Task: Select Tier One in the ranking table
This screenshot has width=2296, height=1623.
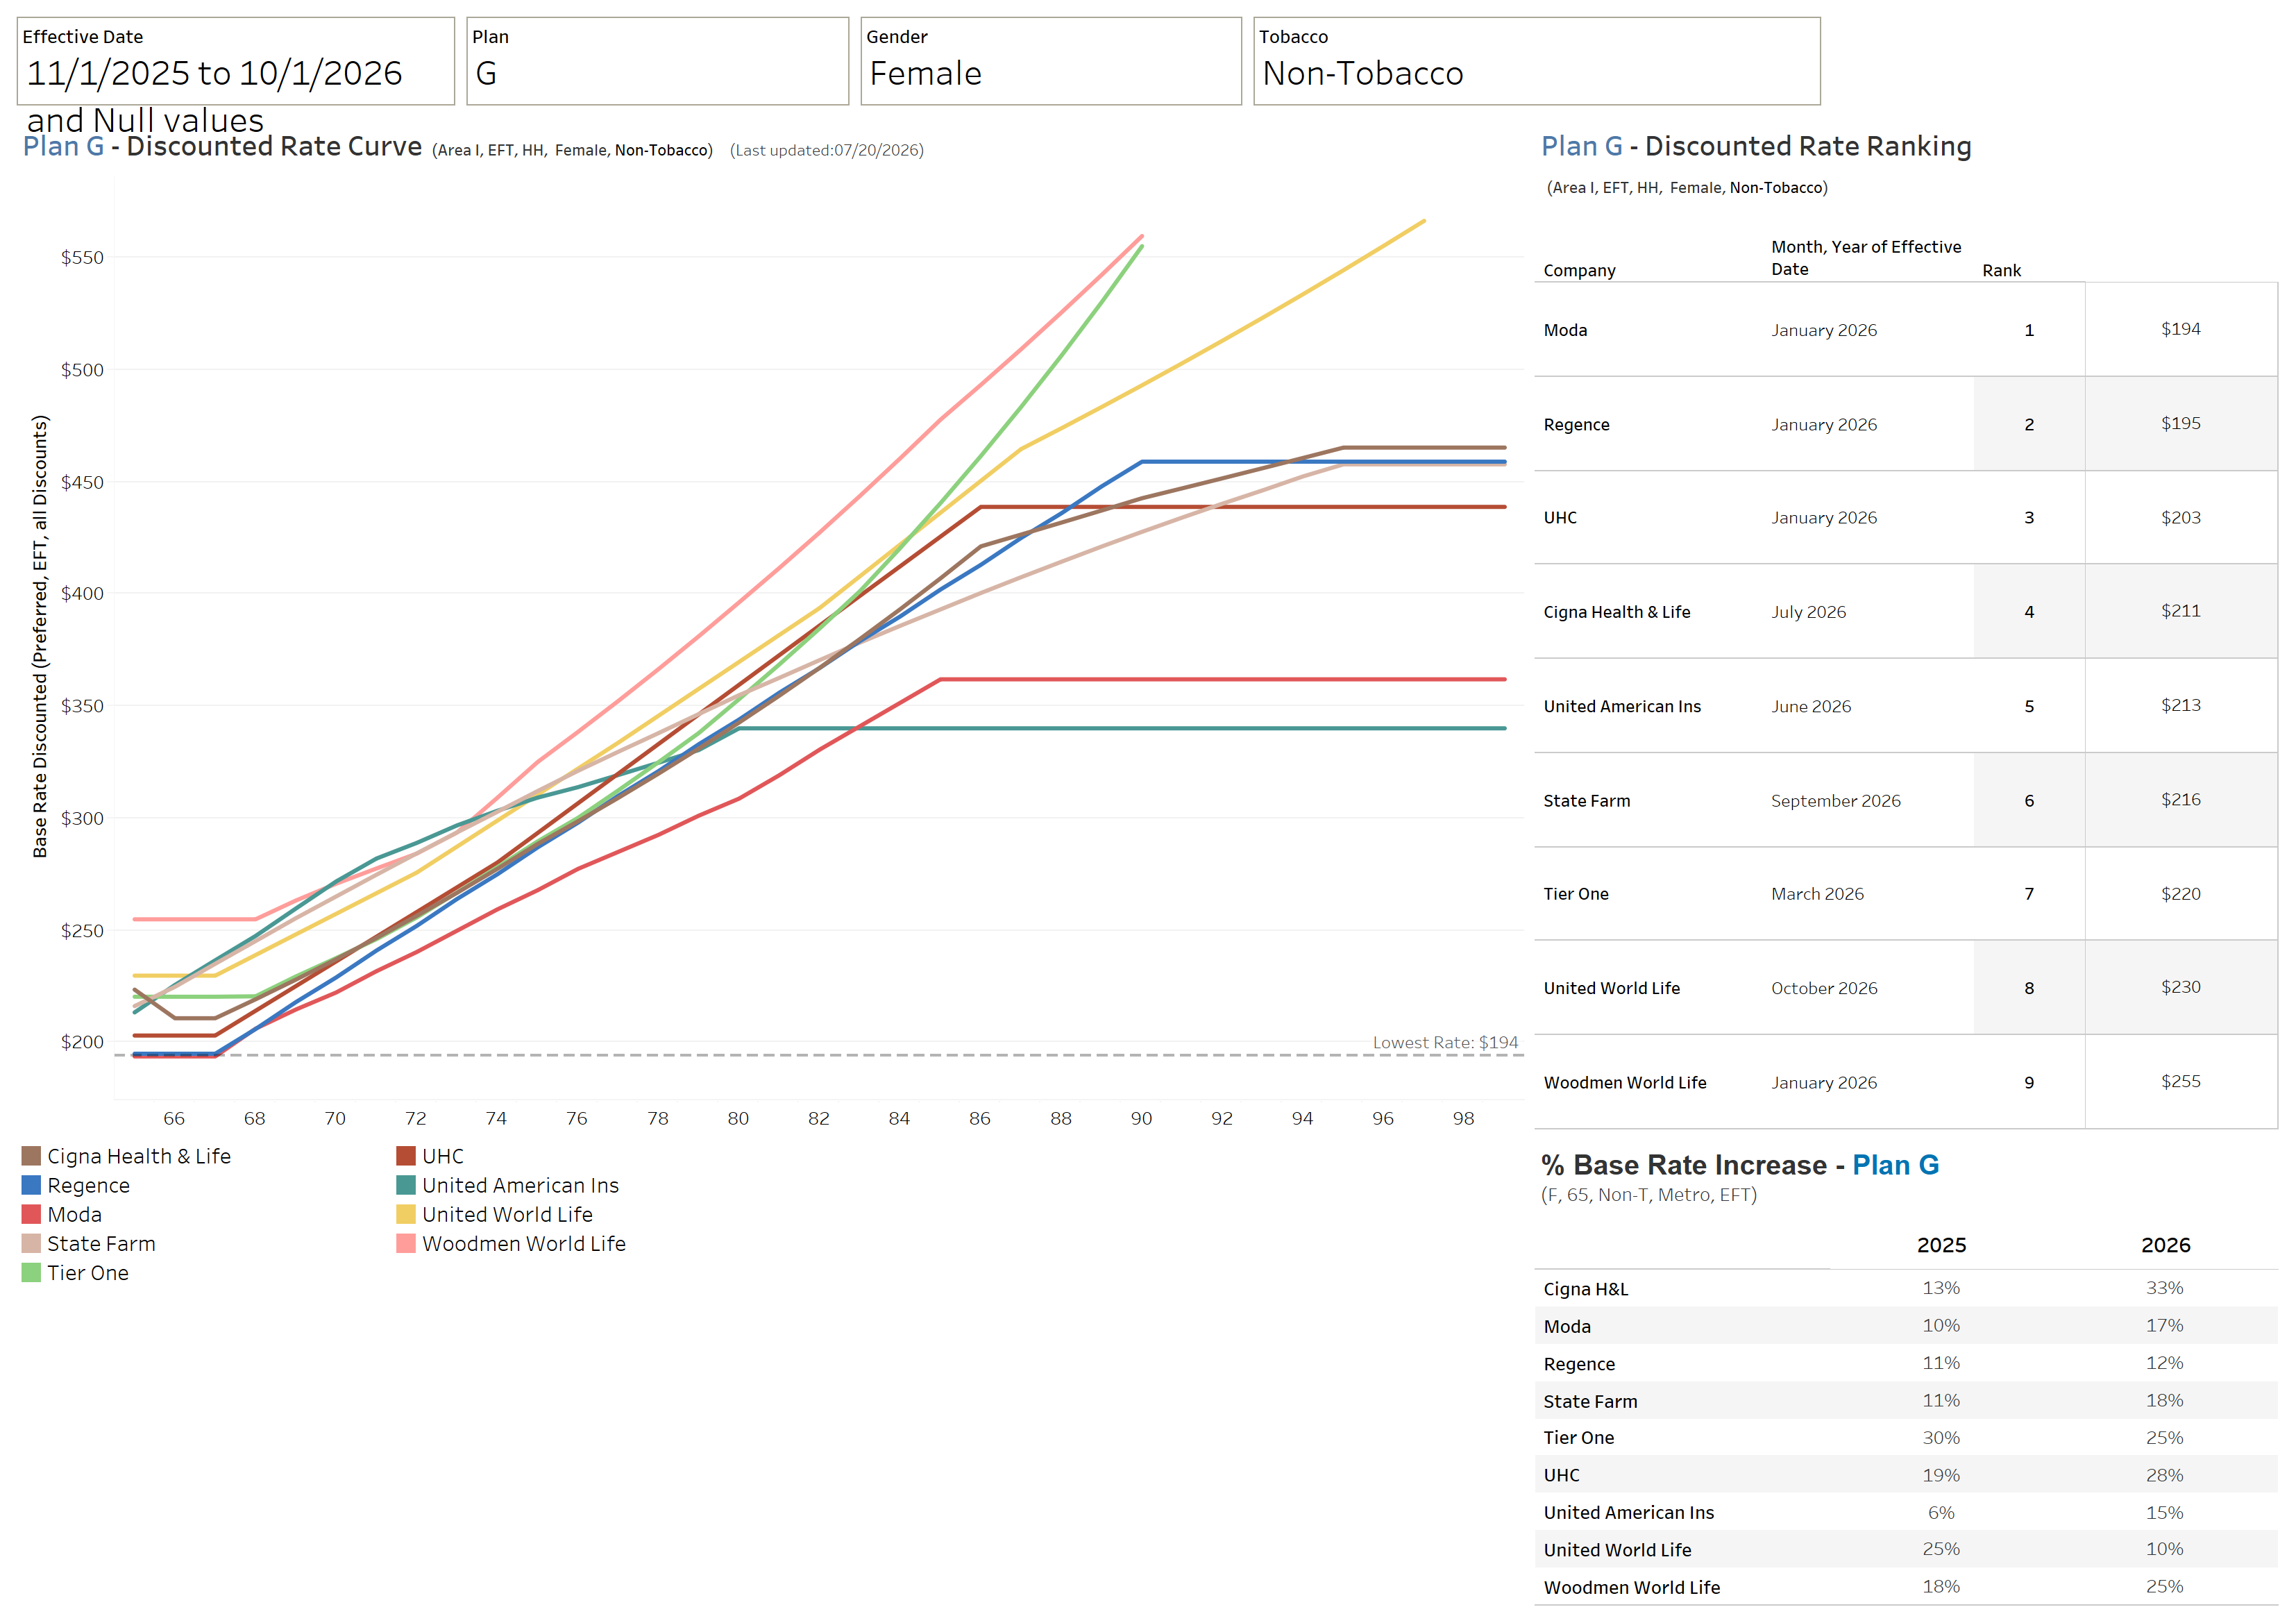Action: pos(1576,894)
